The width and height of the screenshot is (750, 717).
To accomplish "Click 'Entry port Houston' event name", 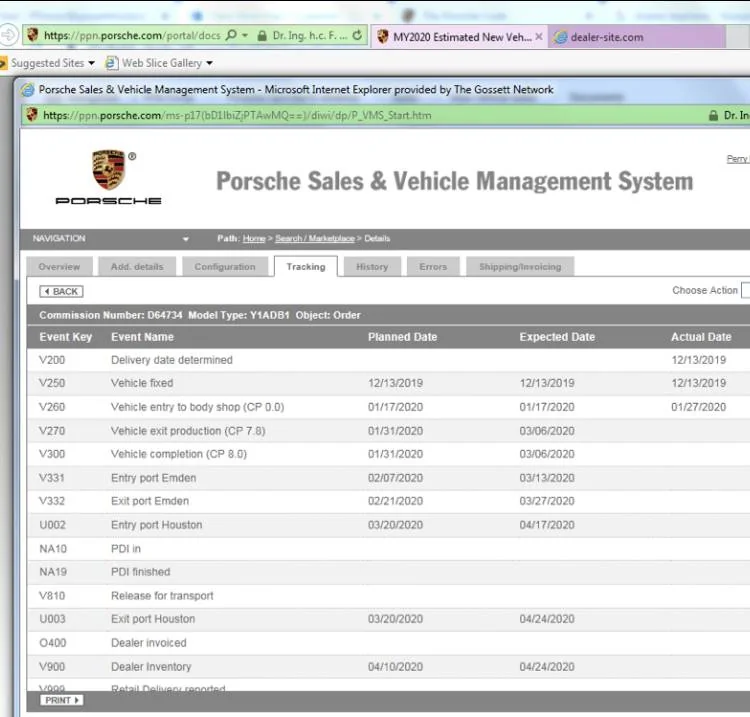I will pyautogui.click(x=156, y=525).
